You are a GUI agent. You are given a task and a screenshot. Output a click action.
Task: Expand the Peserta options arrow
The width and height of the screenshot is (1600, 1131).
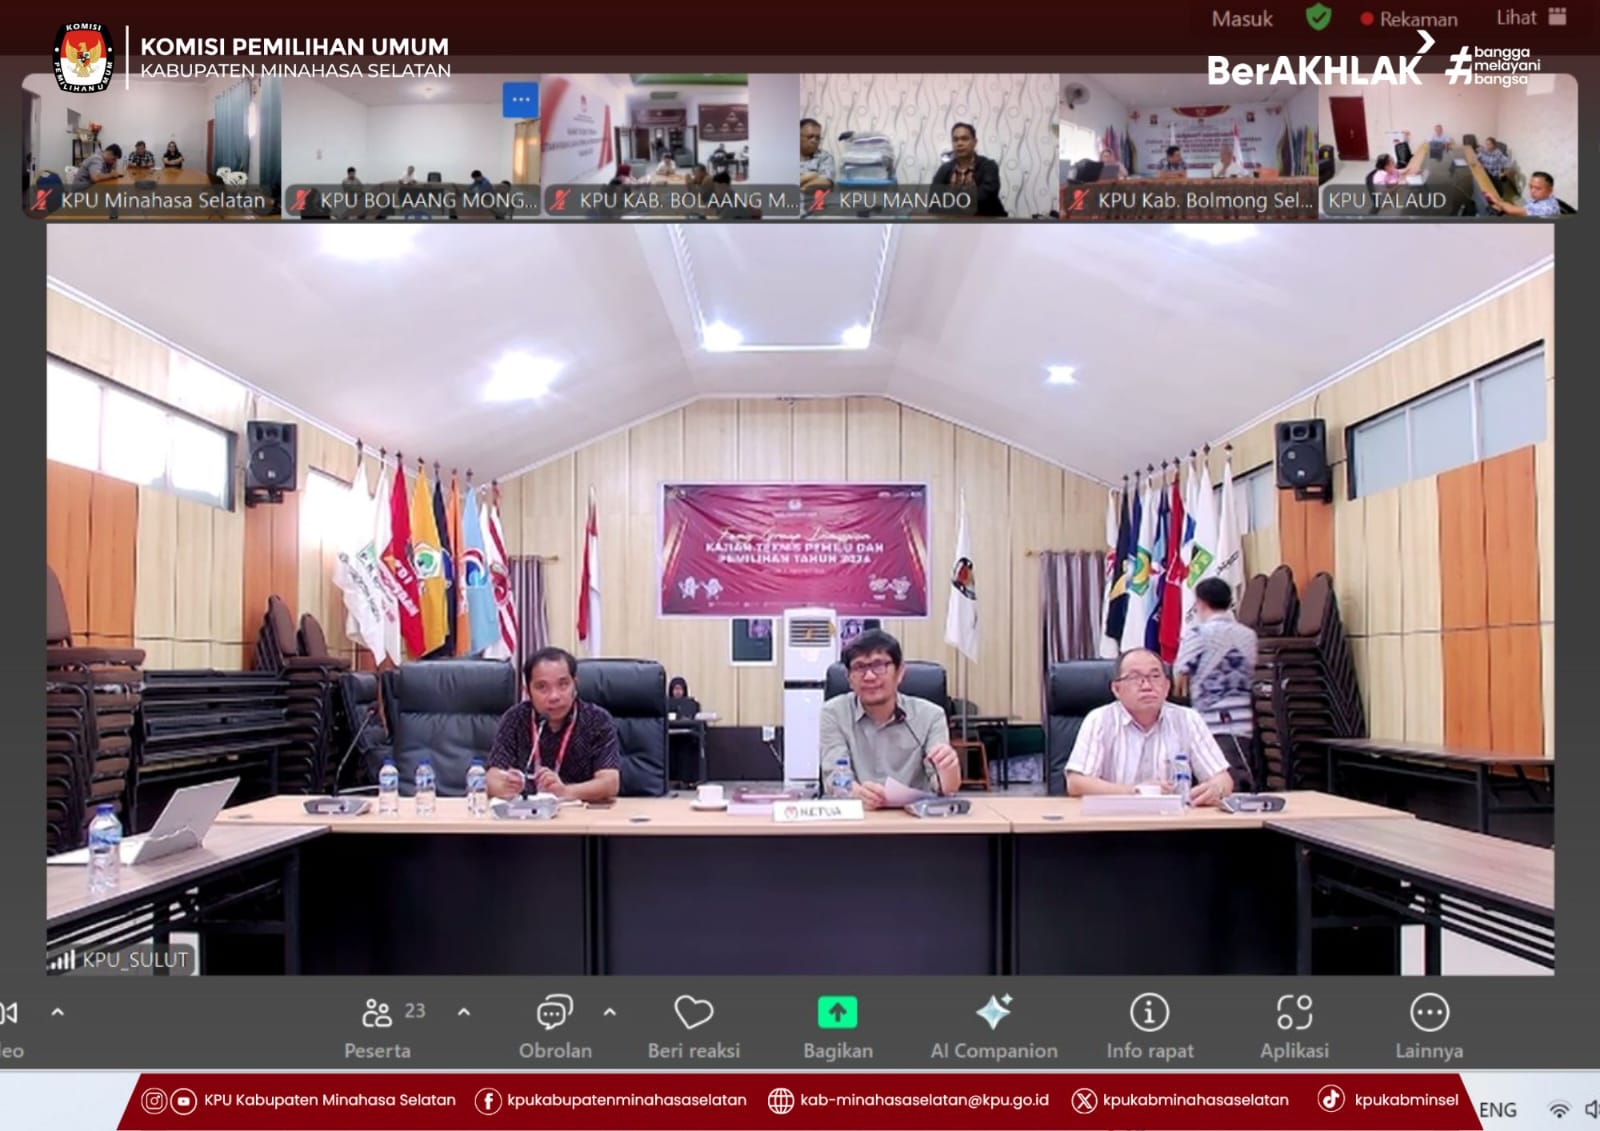click(x=464, y=1012)
